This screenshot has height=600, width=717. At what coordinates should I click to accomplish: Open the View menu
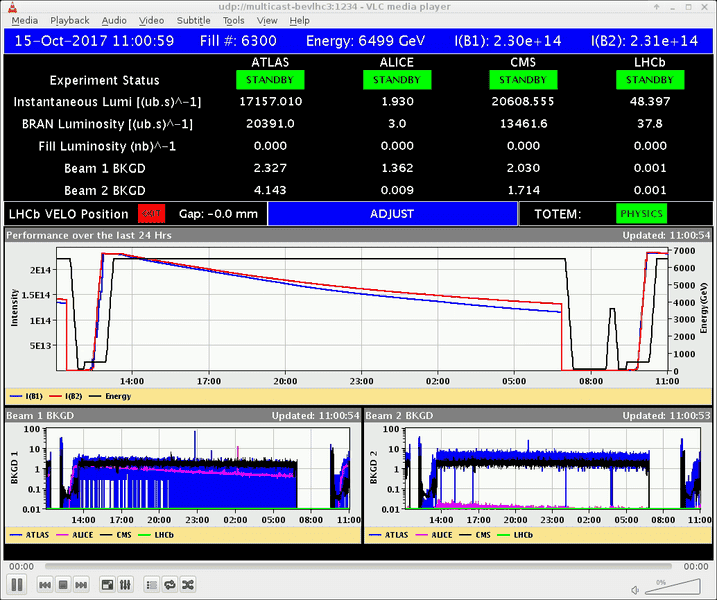tap(267, 21)
